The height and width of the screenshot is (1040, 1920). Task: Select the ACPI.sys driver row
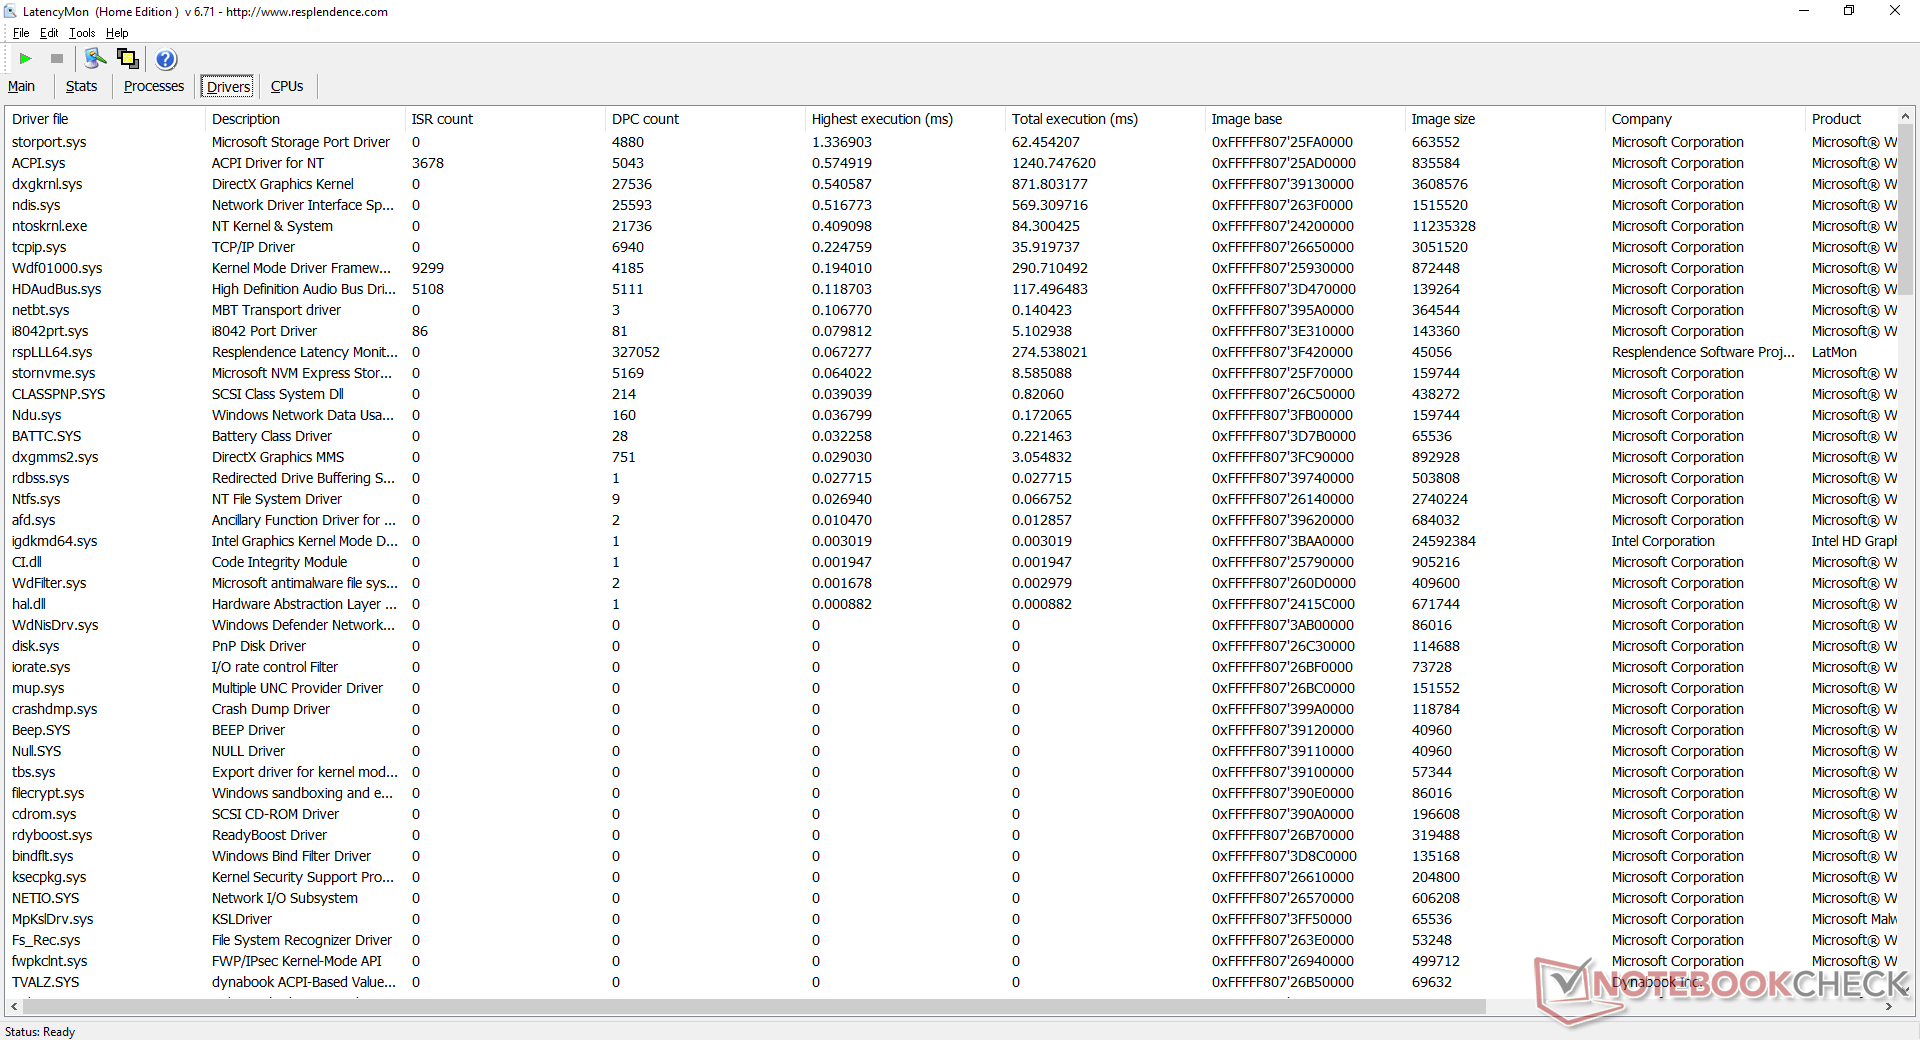coord(952,163)
